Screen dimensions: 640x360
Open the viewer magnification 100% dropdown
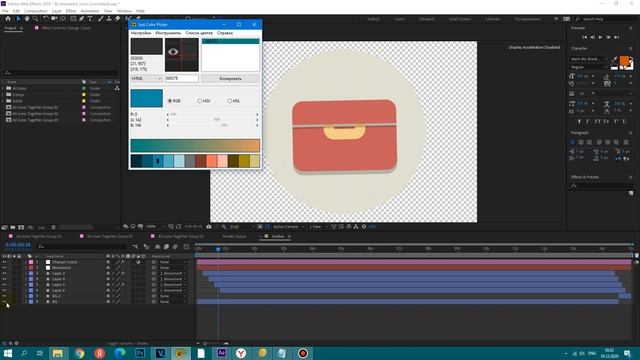click(155, 227)
